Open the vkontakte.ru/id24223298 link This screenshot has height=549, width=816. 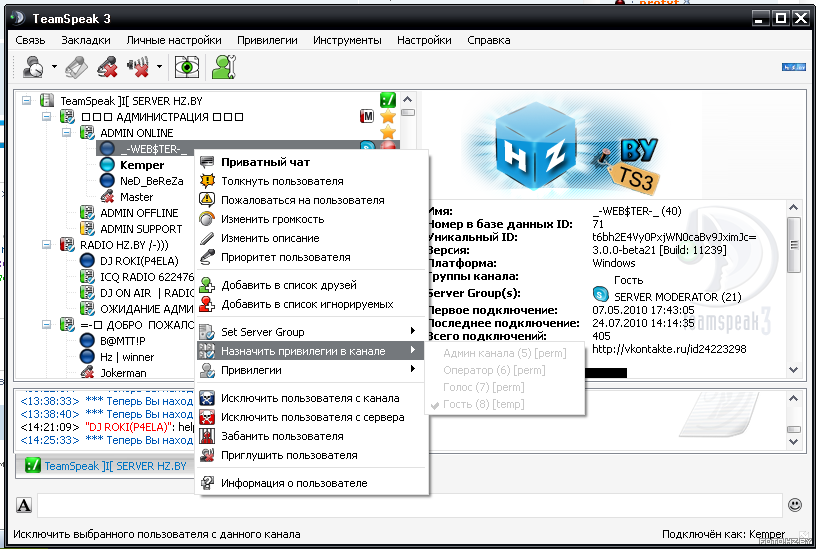click(x=669, y=349)
